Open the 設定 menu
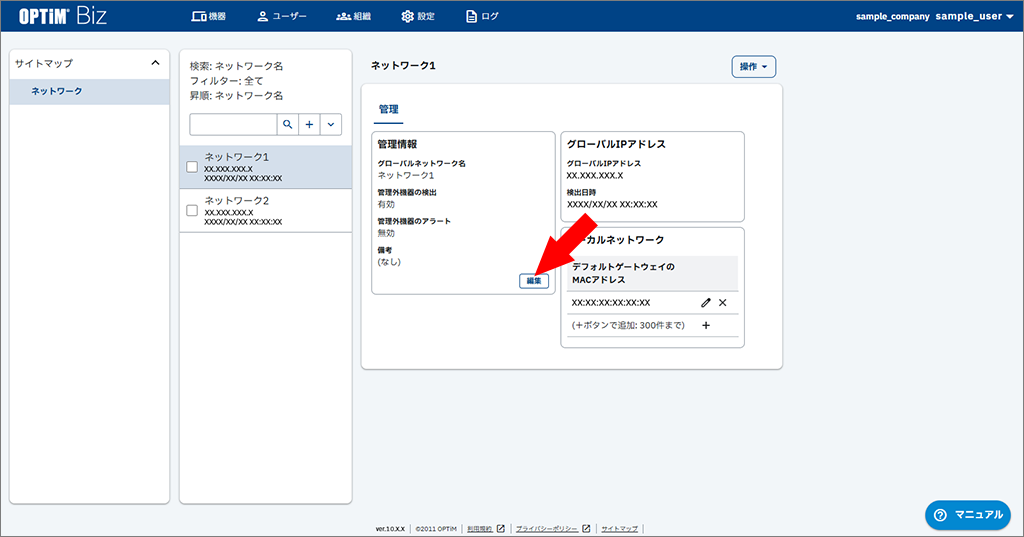 pyautogui.click(x=418, y=16)
